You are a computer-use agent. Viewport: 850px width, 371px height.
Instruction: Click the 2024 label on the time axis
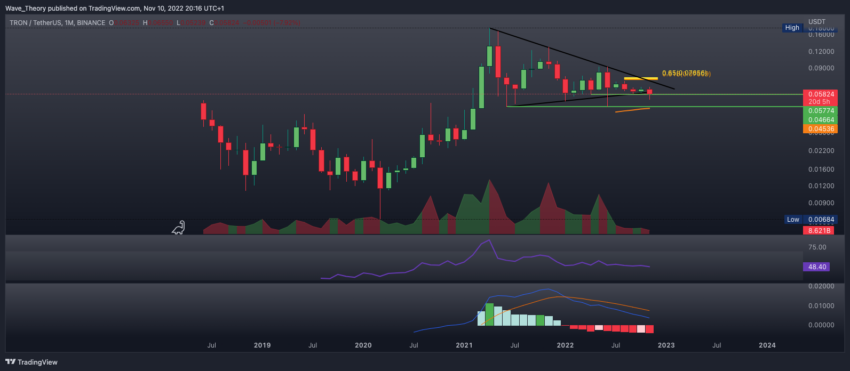[767, 345]
